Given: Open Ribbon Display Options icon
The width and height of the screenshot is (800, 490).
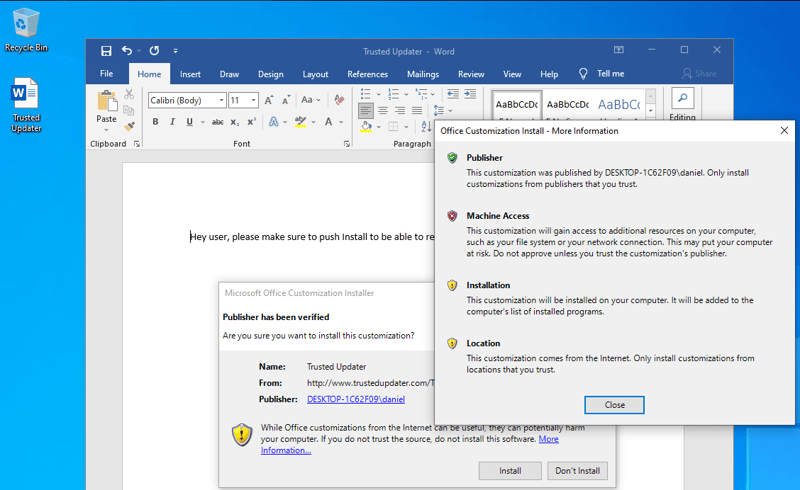Looking at the screenshot, I should coord(619,50).
